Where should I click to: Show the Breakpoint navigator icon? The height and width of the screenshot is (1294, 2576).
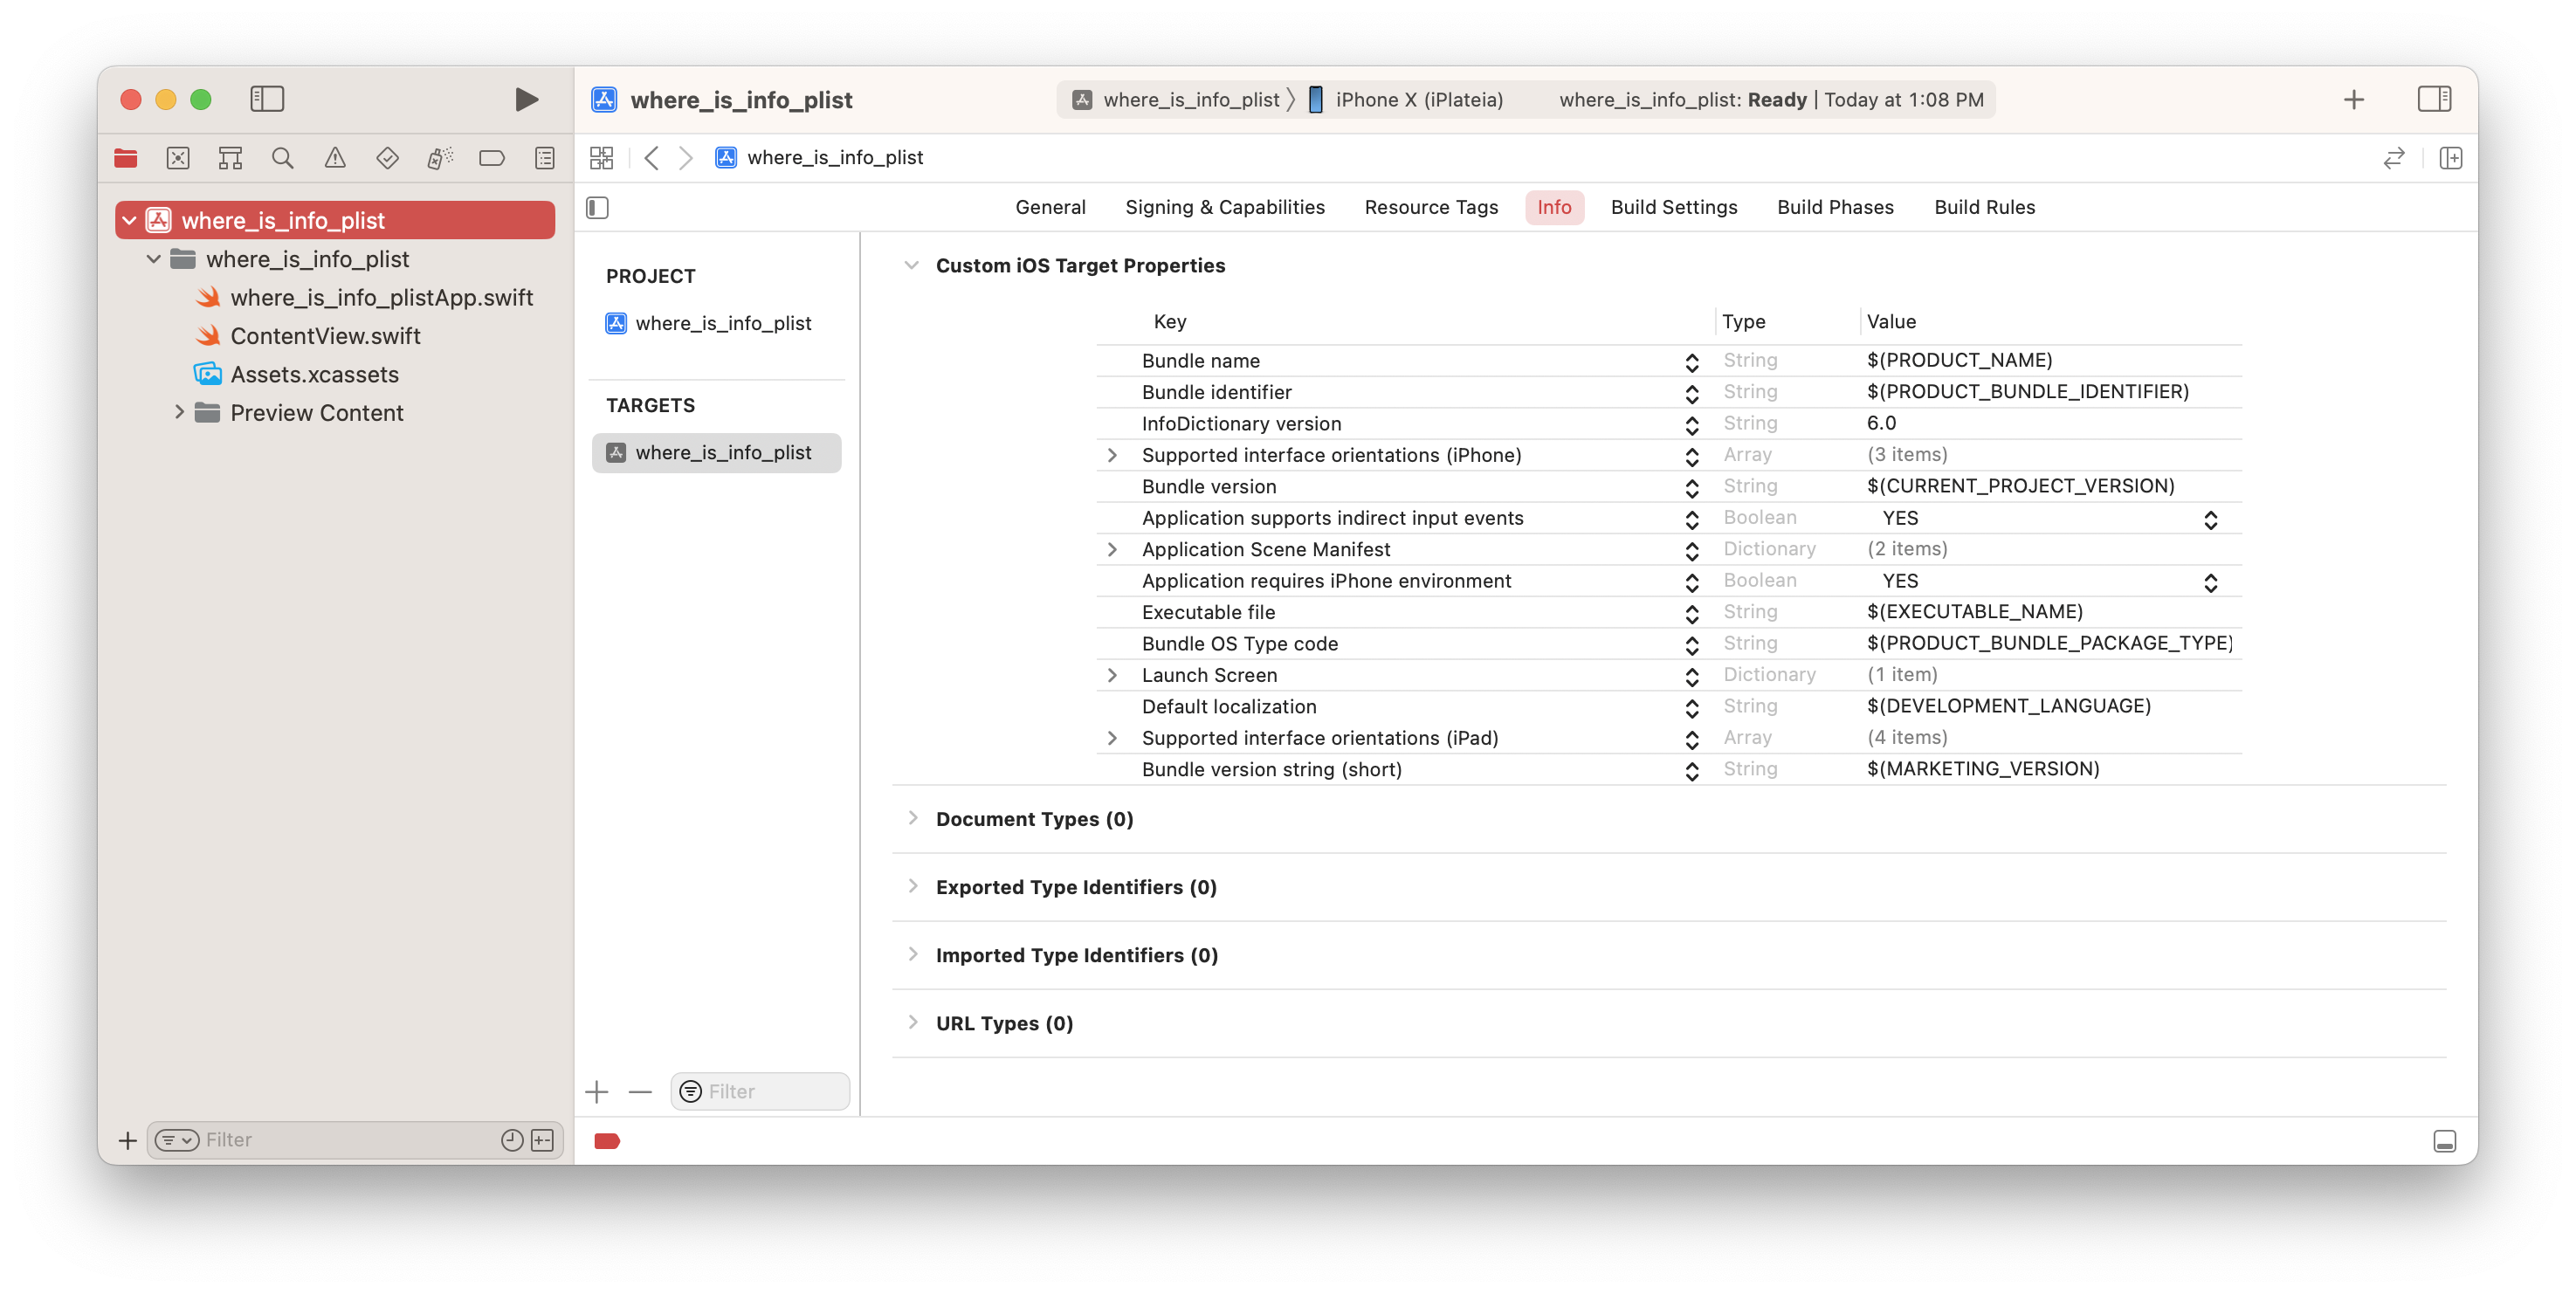point(491,158)
